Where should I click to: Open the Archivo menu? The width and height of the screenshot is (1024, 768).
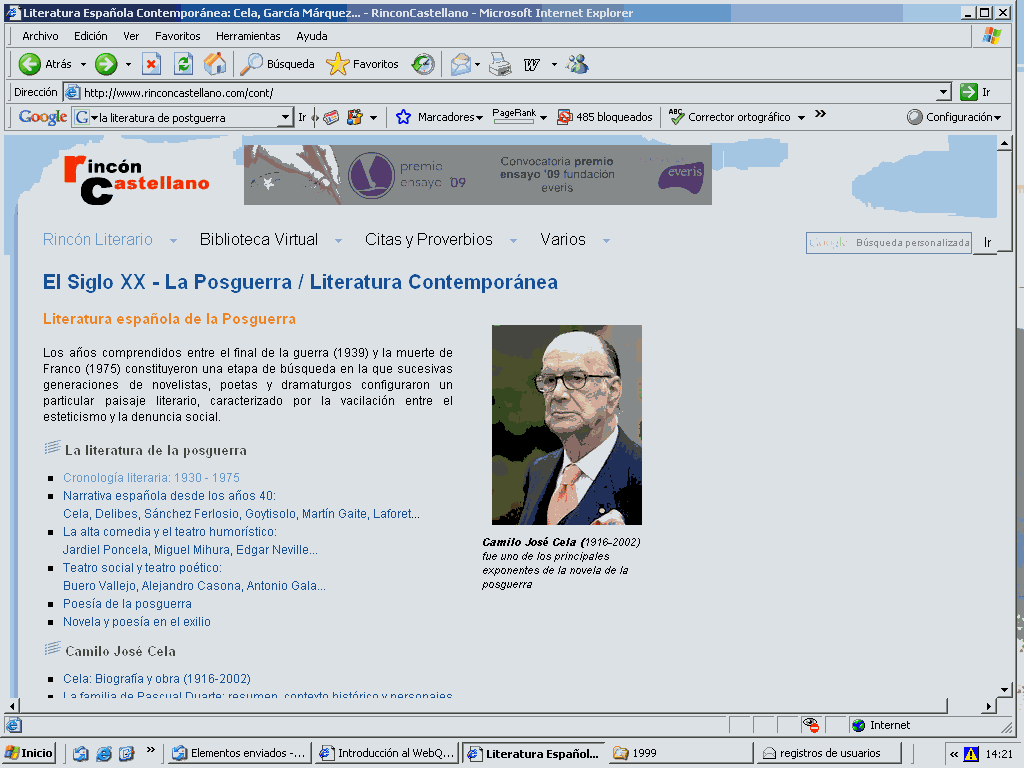click(40, 36)
